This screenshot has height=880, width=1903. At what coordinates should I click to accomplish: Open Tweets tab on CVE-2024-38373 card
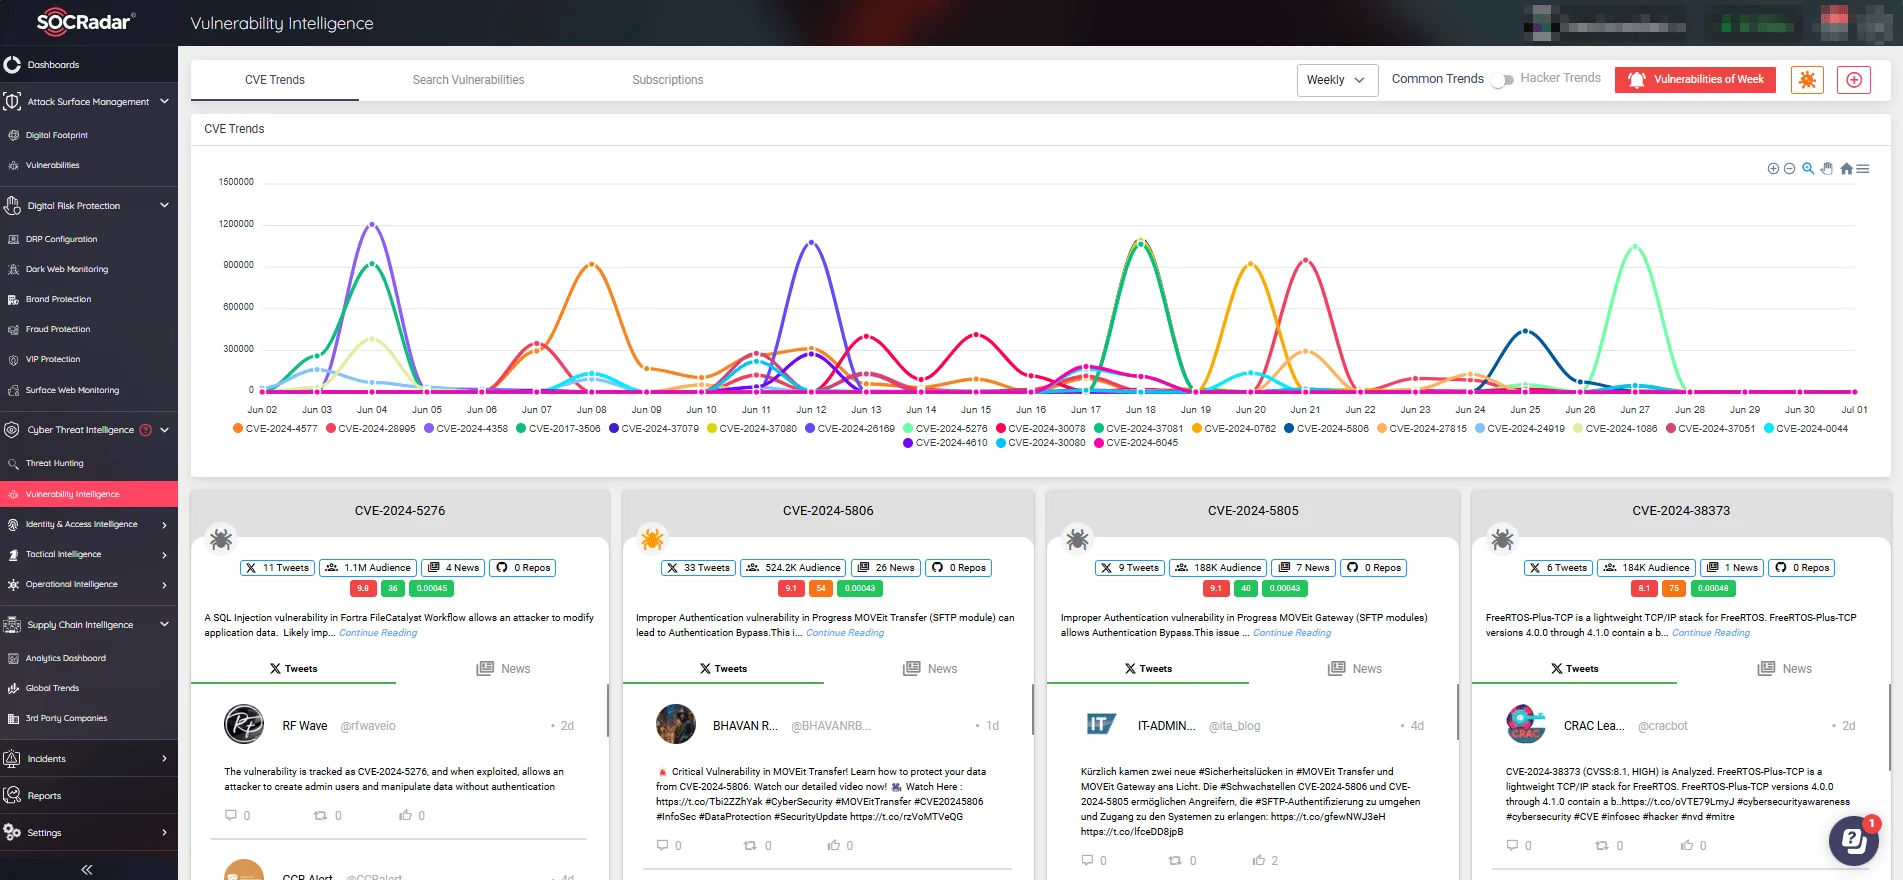(x=1574, y=668)
